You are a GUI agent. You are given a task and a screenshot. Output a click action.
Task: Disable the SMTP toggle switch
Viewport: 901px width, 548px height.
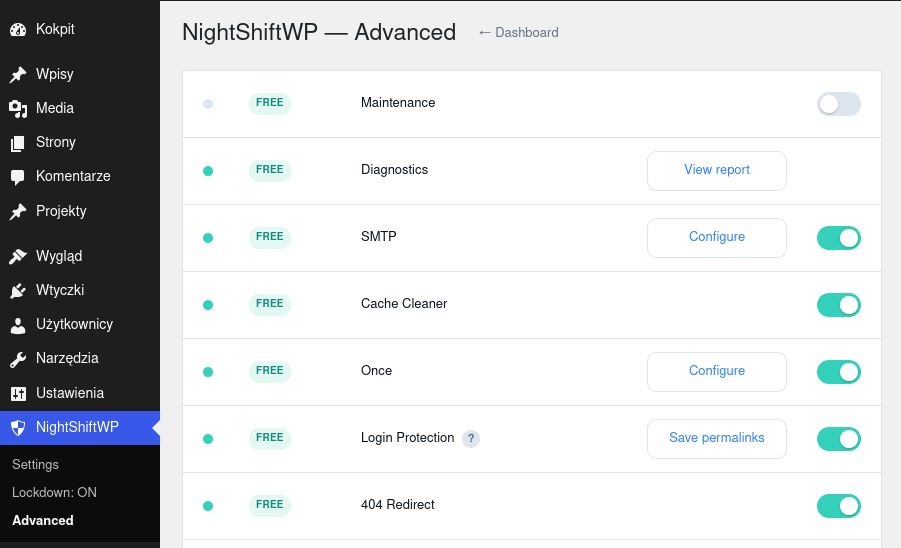tap(838, 238)
